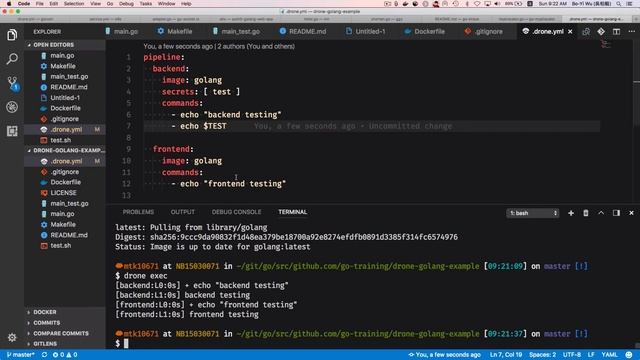Click the diamond GitLens icon in editor toolbar
The width and height of the screenshot is (640, 360).
[601, 31]
